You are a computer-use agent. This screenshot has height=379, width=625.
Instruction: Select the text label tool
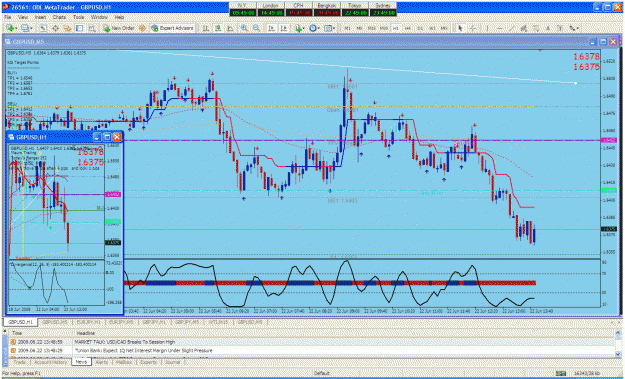pyautogui.click(x=560, y=28)
